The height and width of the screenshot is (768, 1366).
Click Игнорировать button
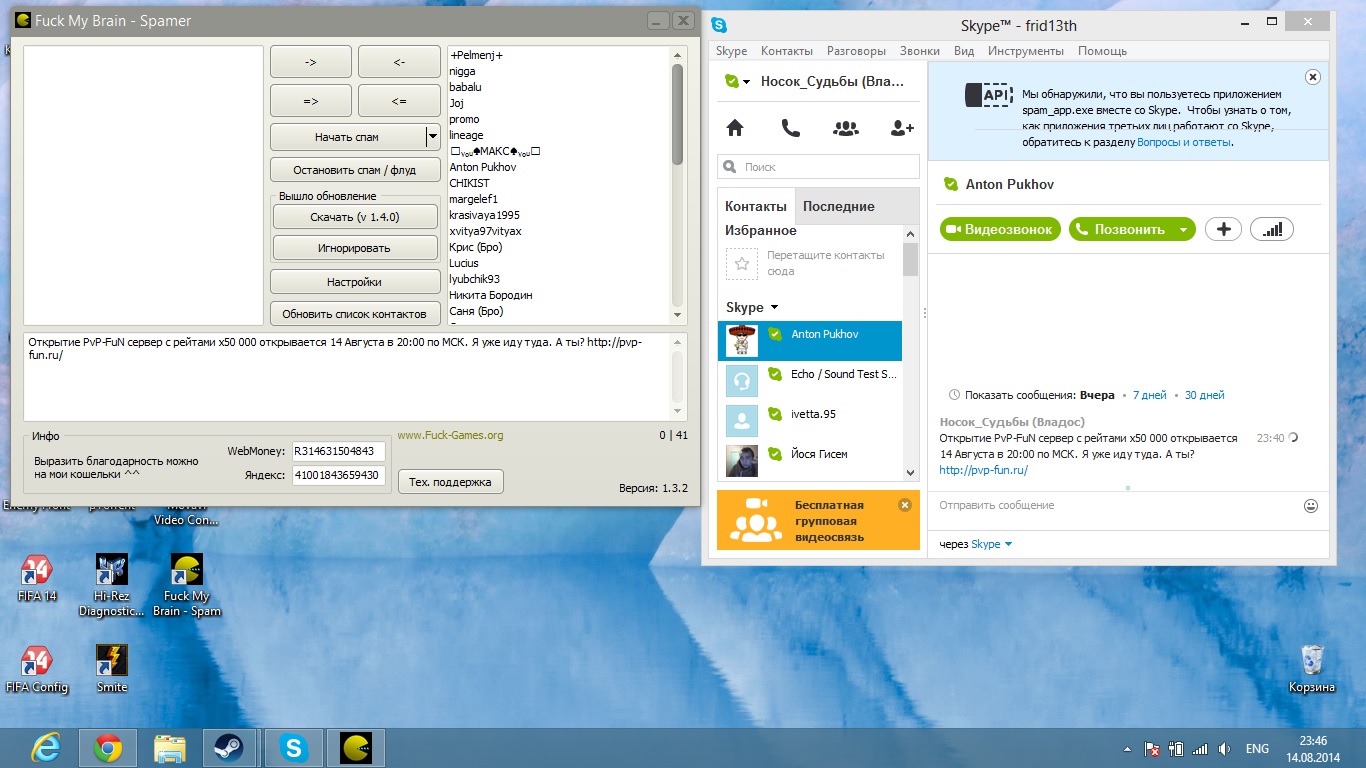click(x=355, y=248)
